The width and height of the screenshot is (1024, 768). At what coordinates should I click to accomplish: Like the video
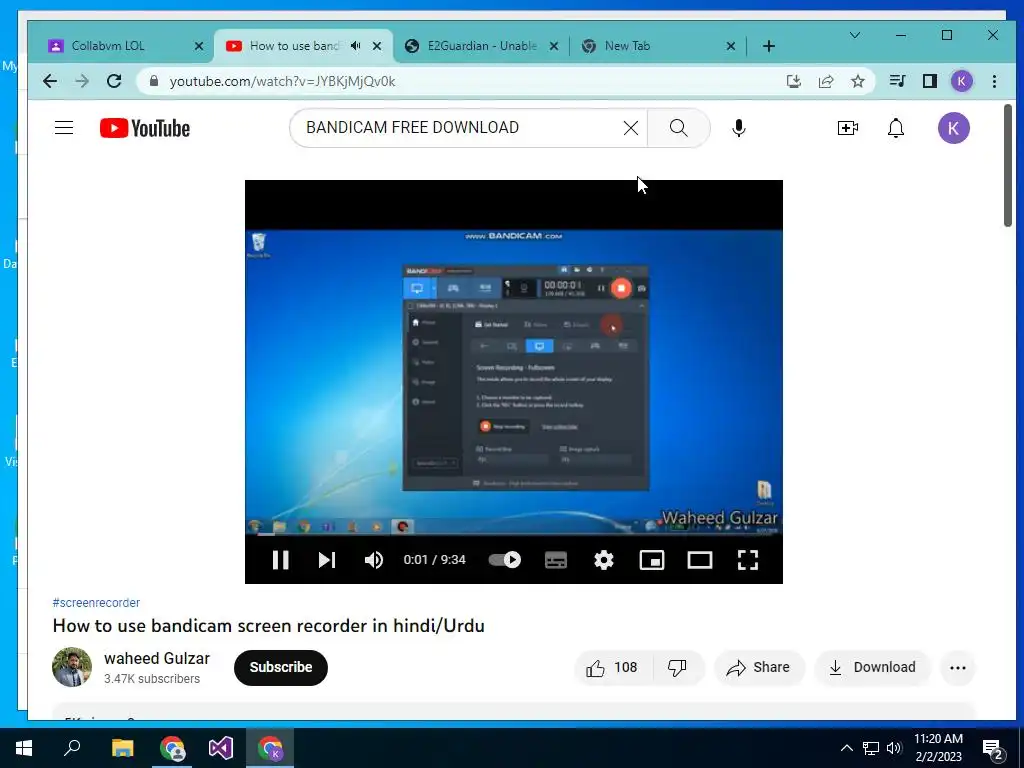613,667
